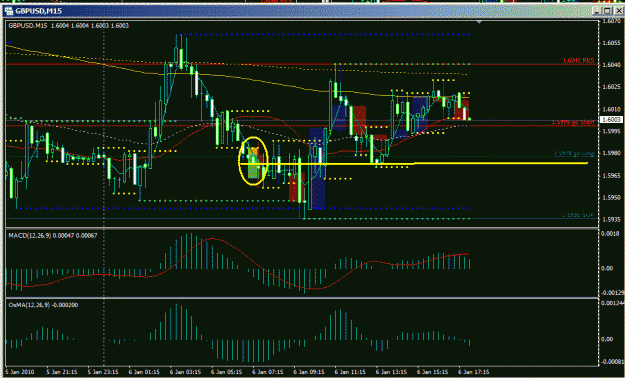
Task: Click the OHLC header line reading 1.6004 1.6004 1.6003 1.6003
Action: coord(90,26)
